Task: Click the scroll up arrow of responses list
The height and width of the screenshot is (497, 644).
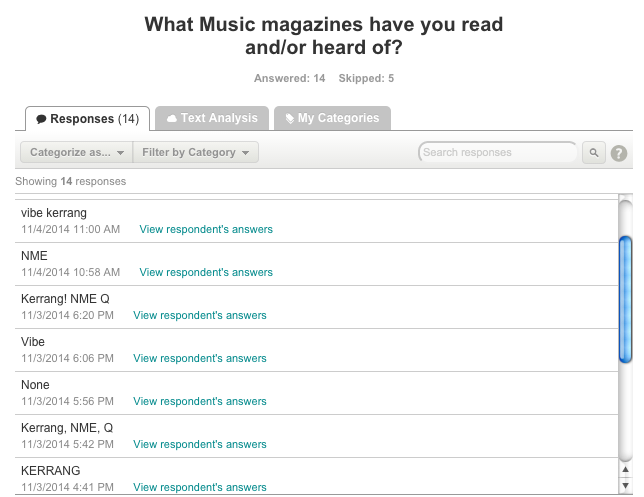Action: click(x=625, y=469)
